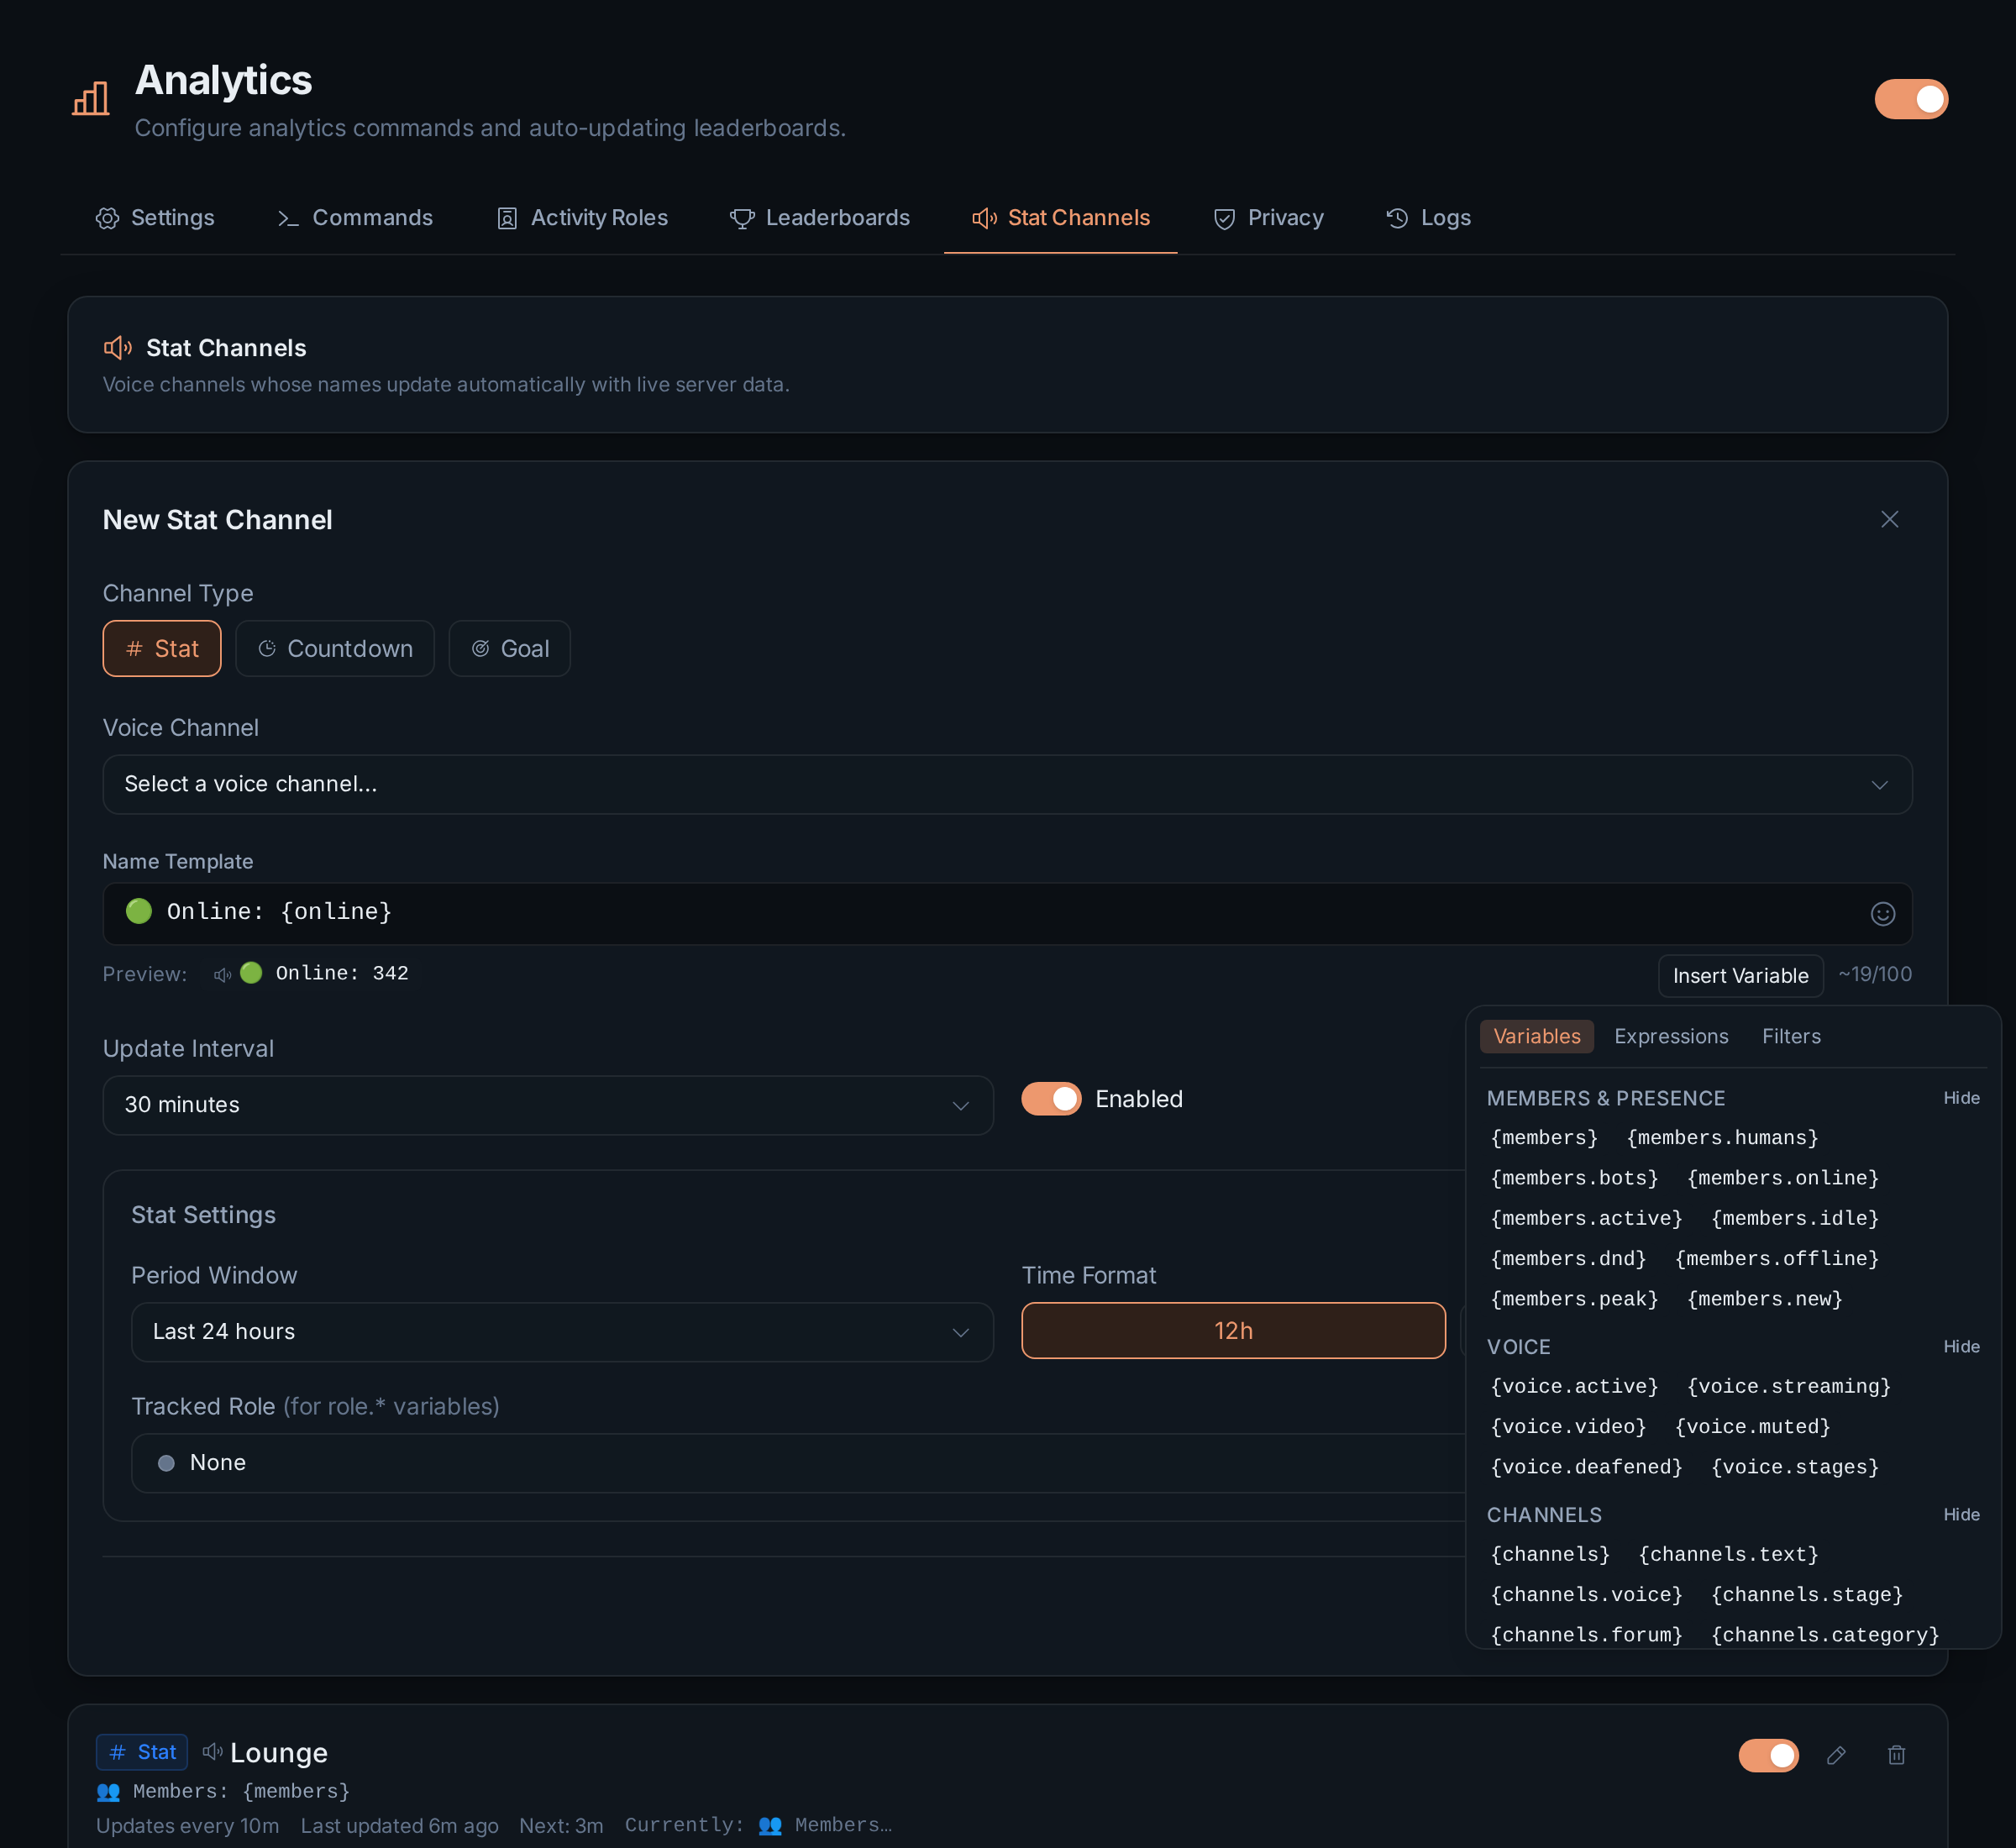Open the Settings tab

155,218
